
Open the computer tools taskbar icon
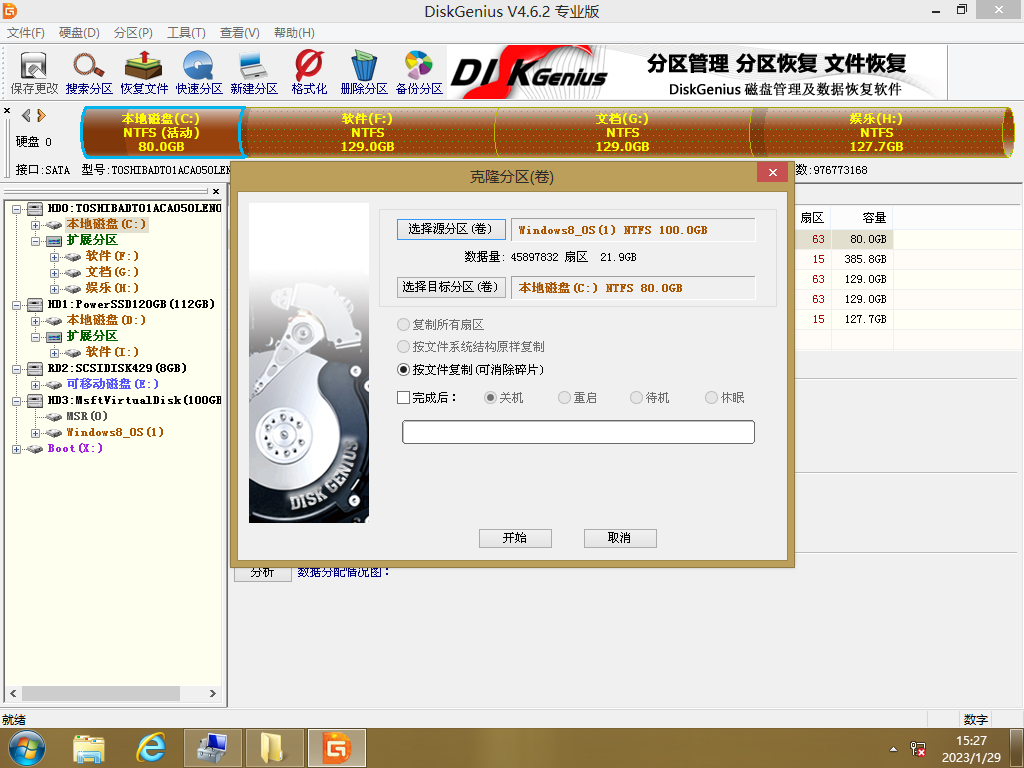click(x=213, y=748)
